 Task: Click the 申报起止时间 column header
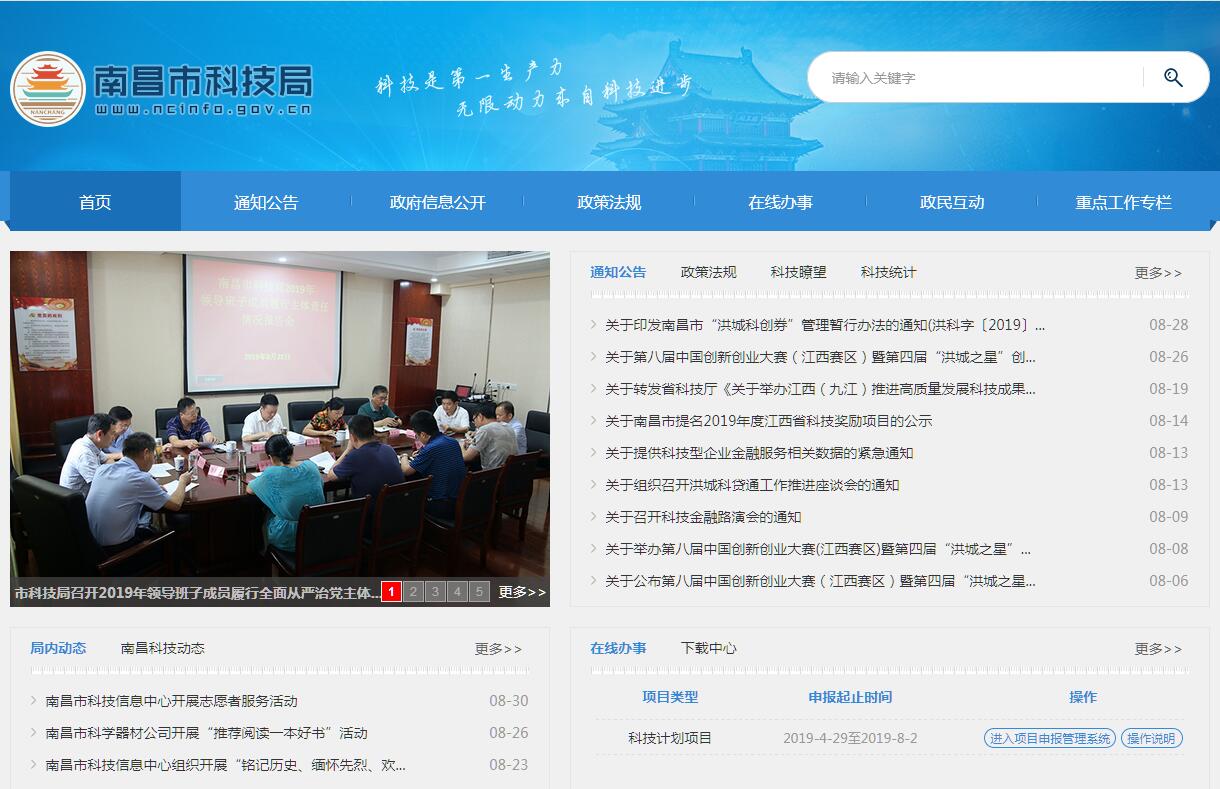click(x=850, y=697)
